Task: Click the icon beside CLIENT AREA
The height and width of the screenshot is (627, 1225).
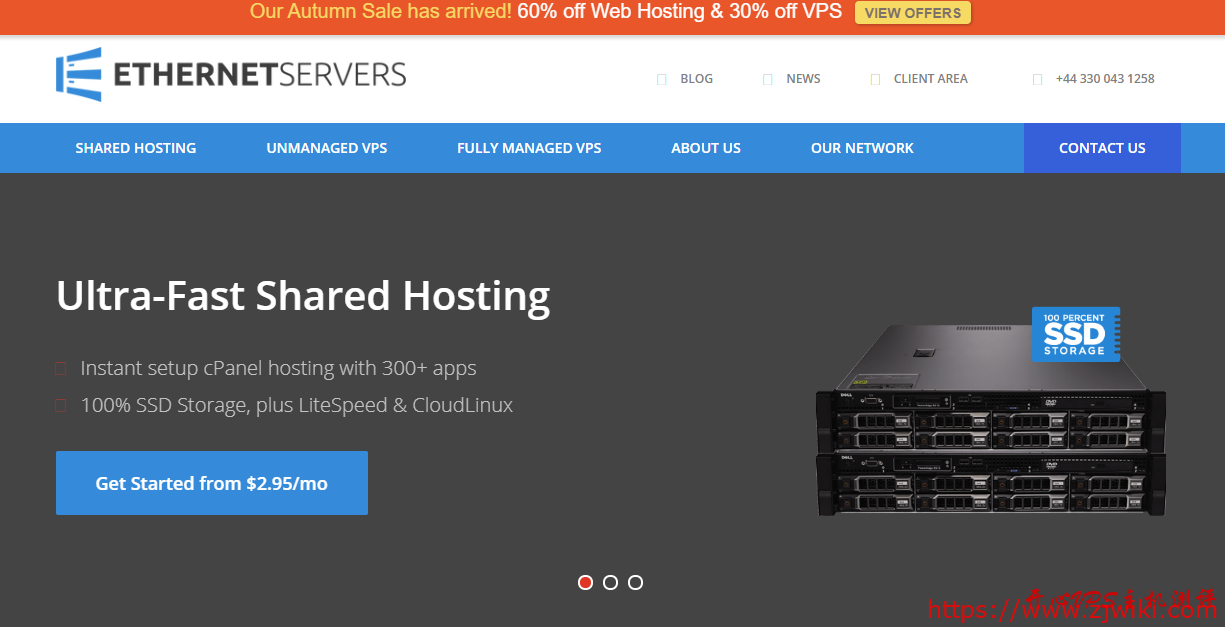Action: [876, 78]
